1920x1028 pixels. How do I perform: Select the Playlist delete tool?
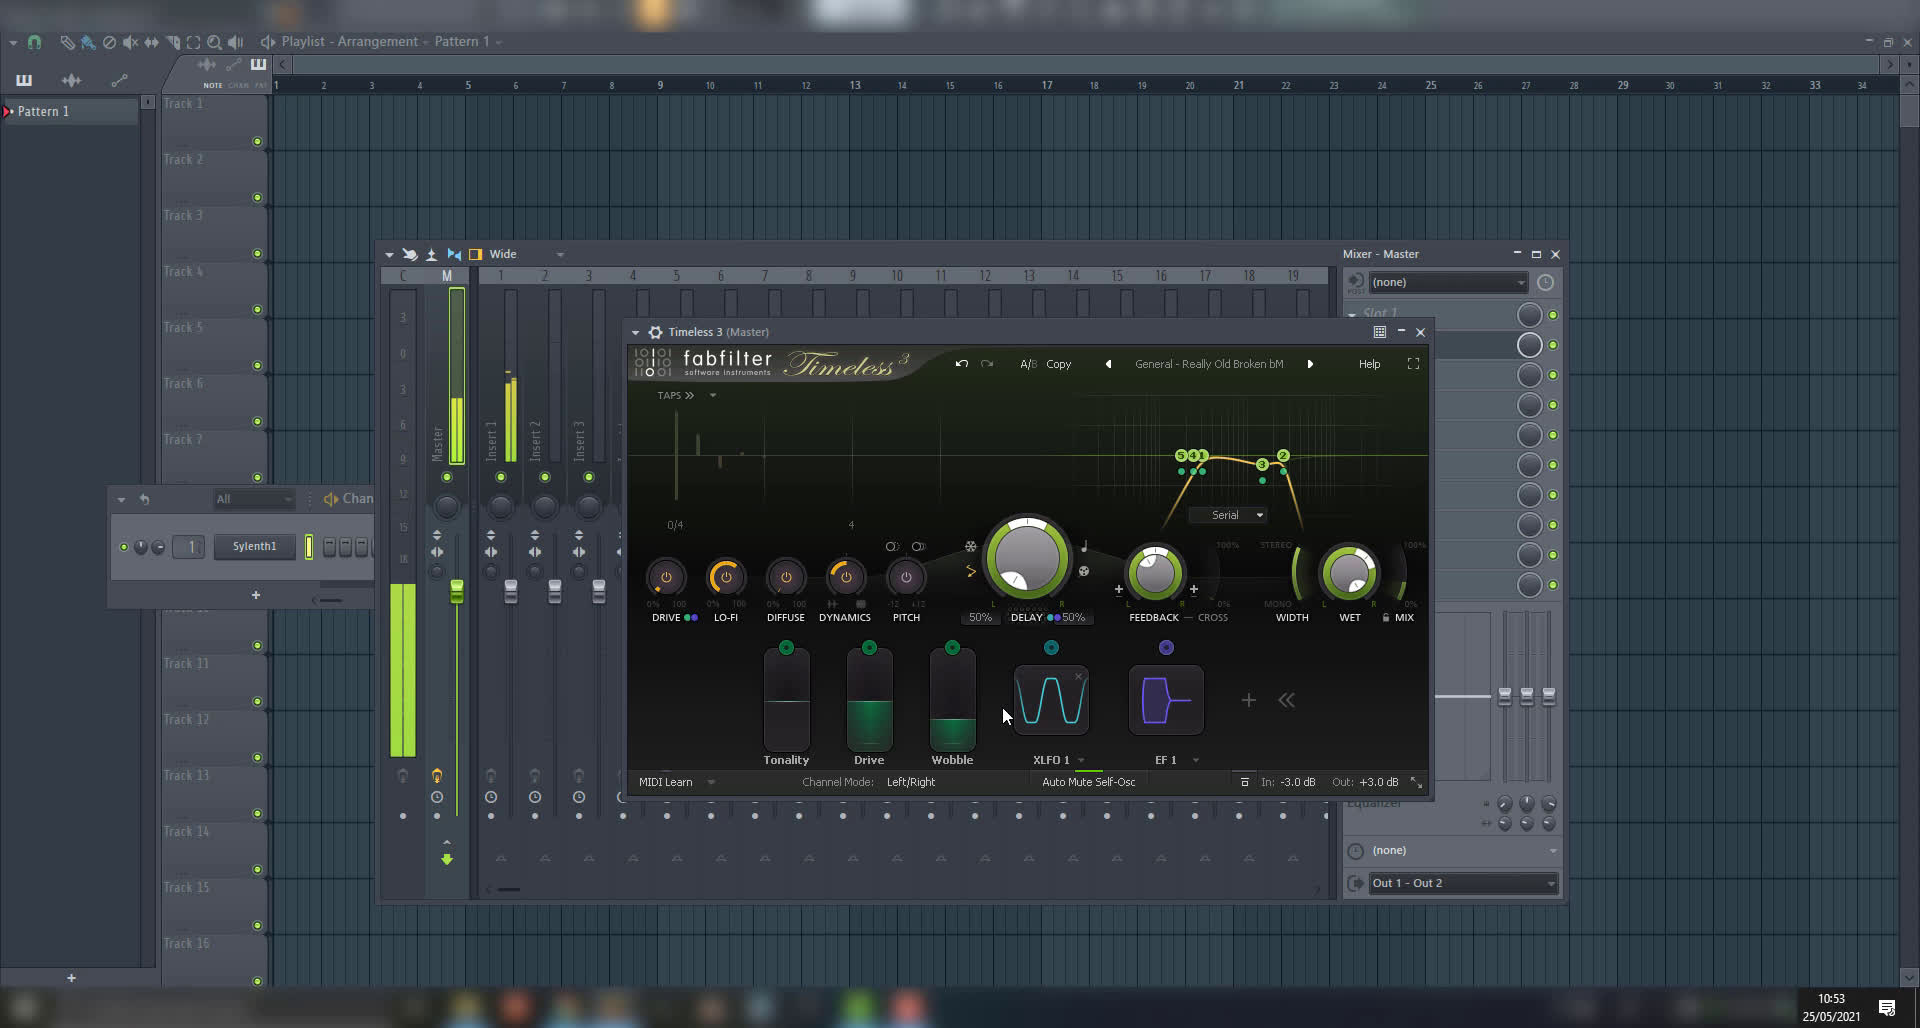(x=109, y=42)
